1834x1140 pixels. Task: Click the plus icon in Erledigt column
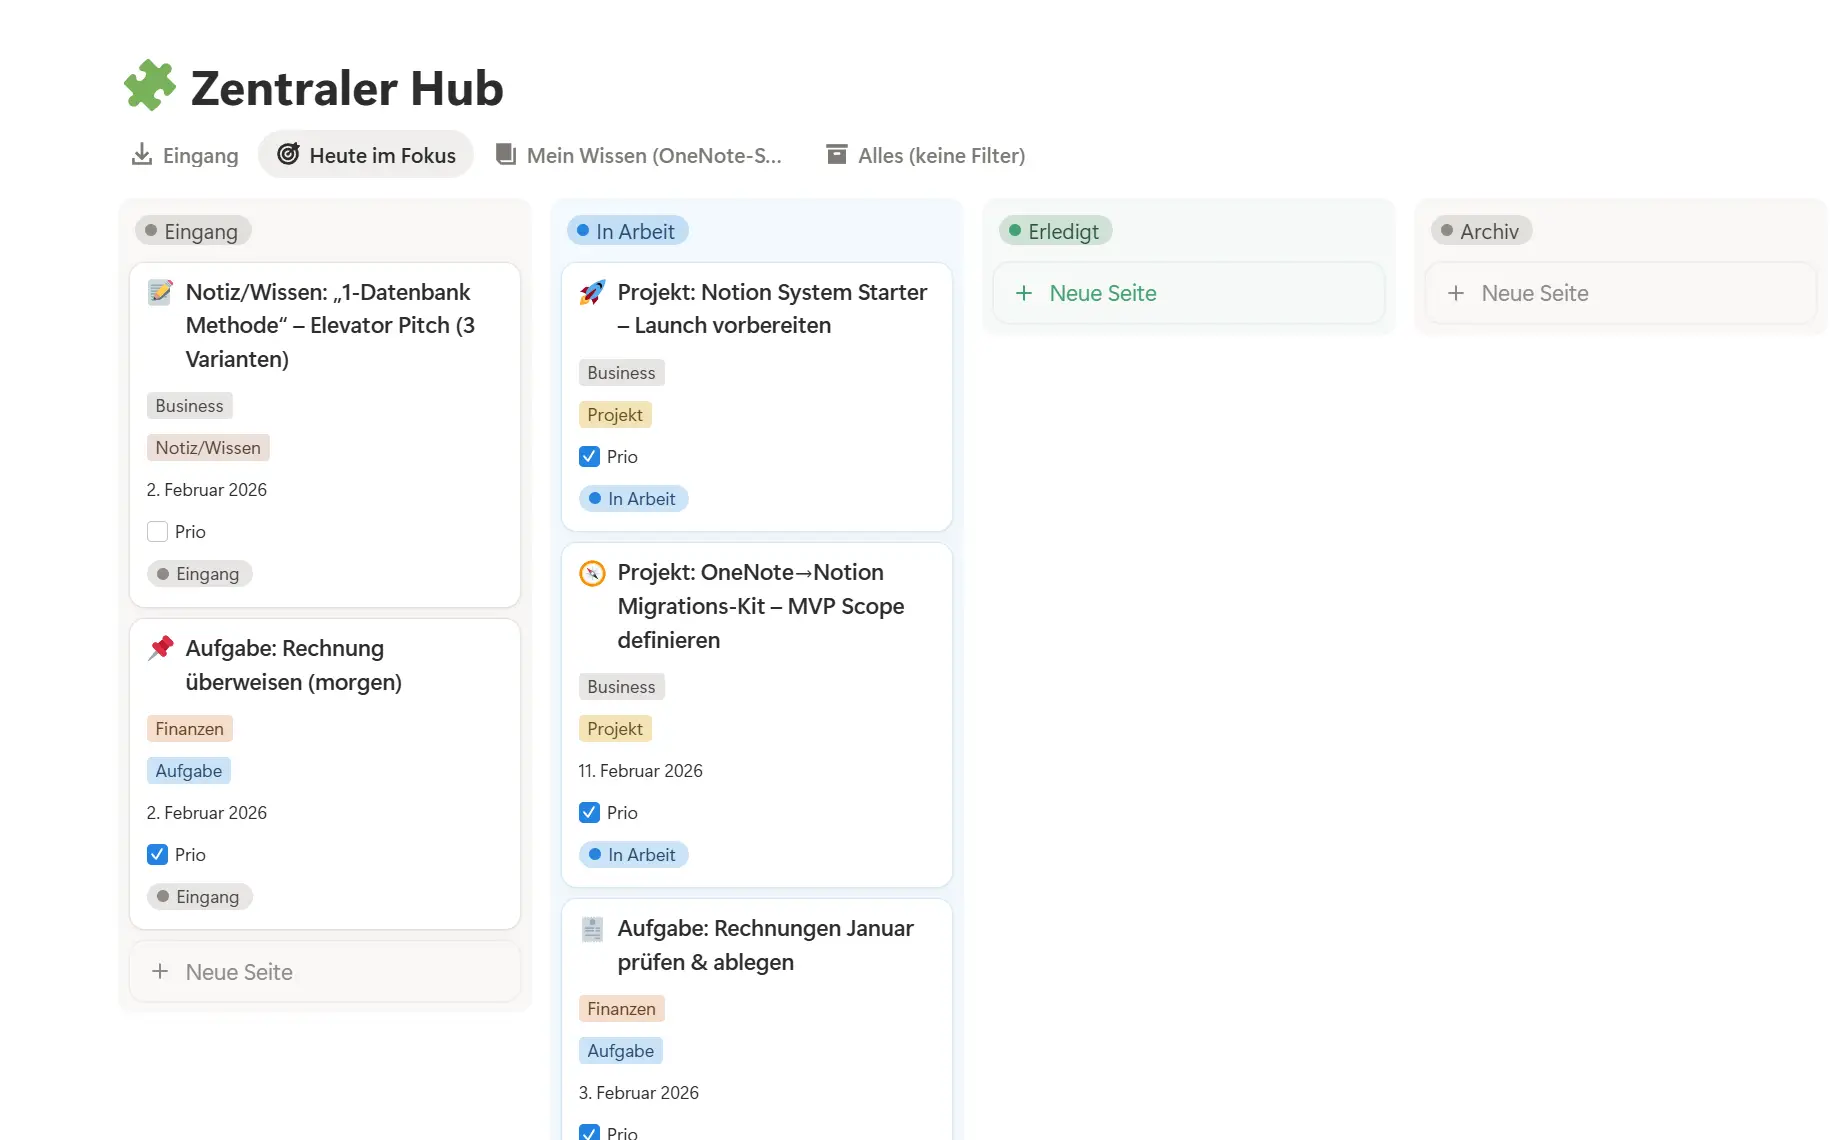click(1023, 293)
